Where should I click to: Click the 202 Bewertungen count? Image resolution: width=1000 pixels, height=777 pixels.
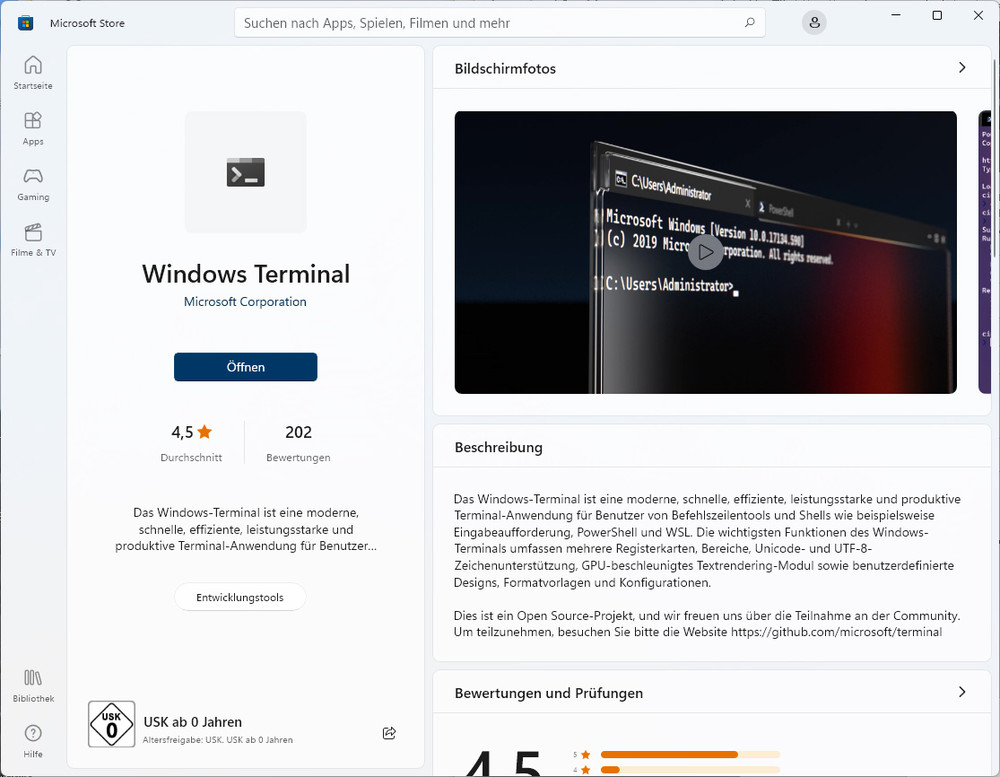pyautogui.click(x=298, y=443)
